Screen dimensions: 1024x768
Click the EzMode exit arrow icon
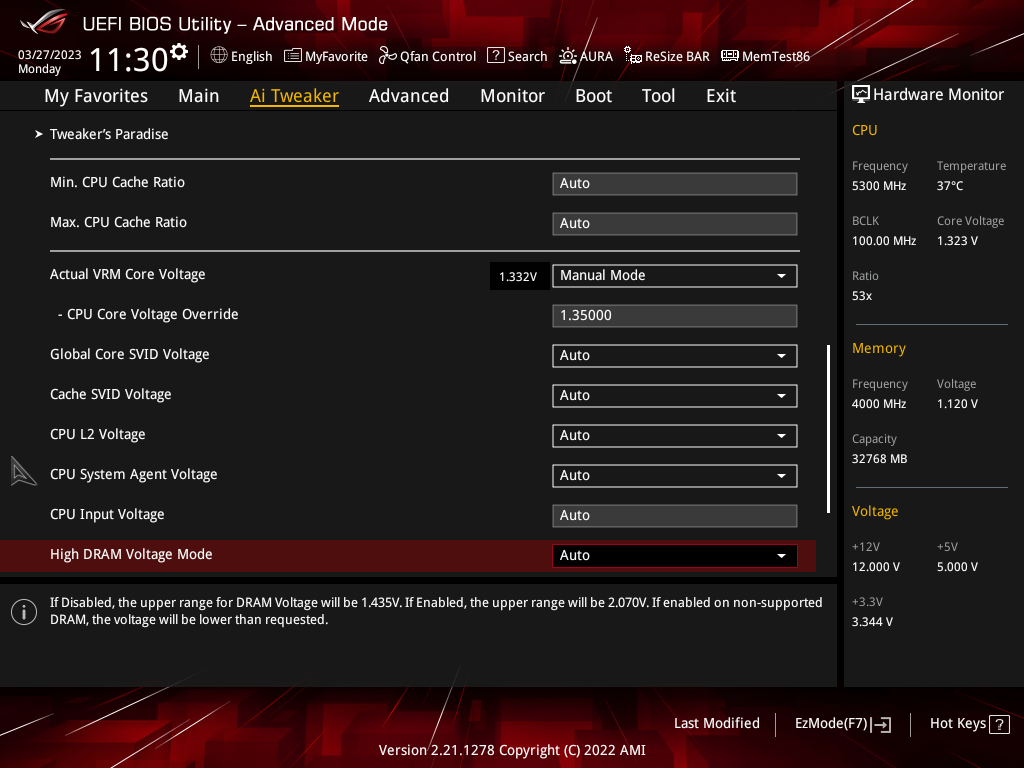click(882, 724)
